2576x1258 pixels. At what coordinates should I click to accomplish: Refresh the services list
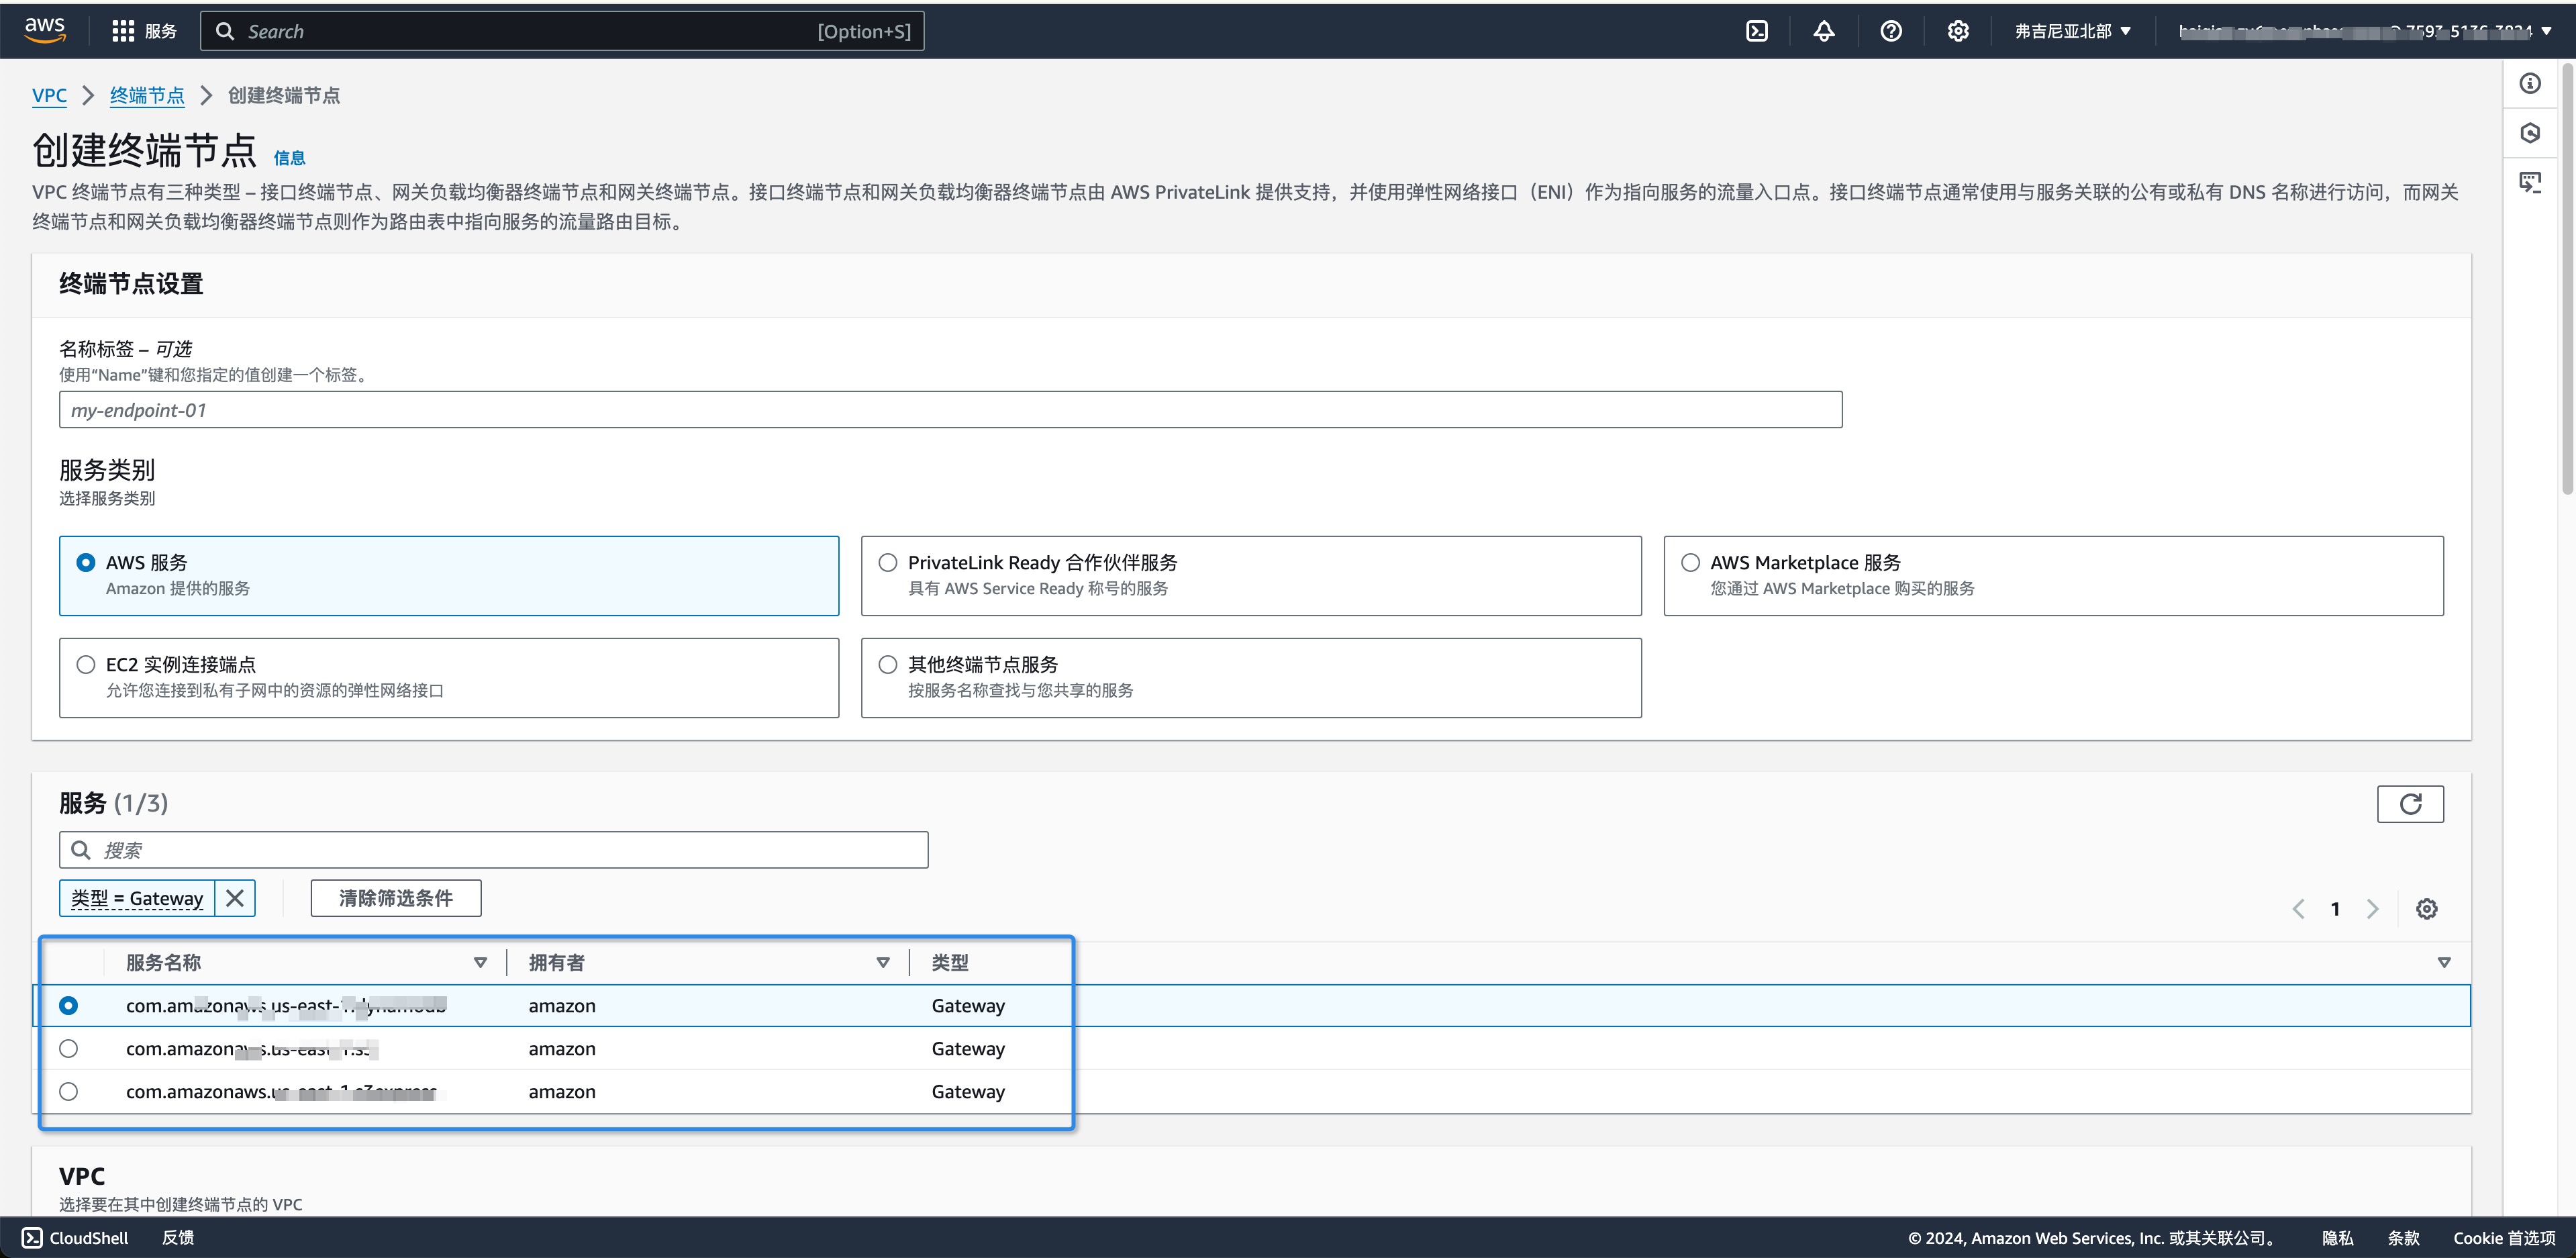point(2410,804)
